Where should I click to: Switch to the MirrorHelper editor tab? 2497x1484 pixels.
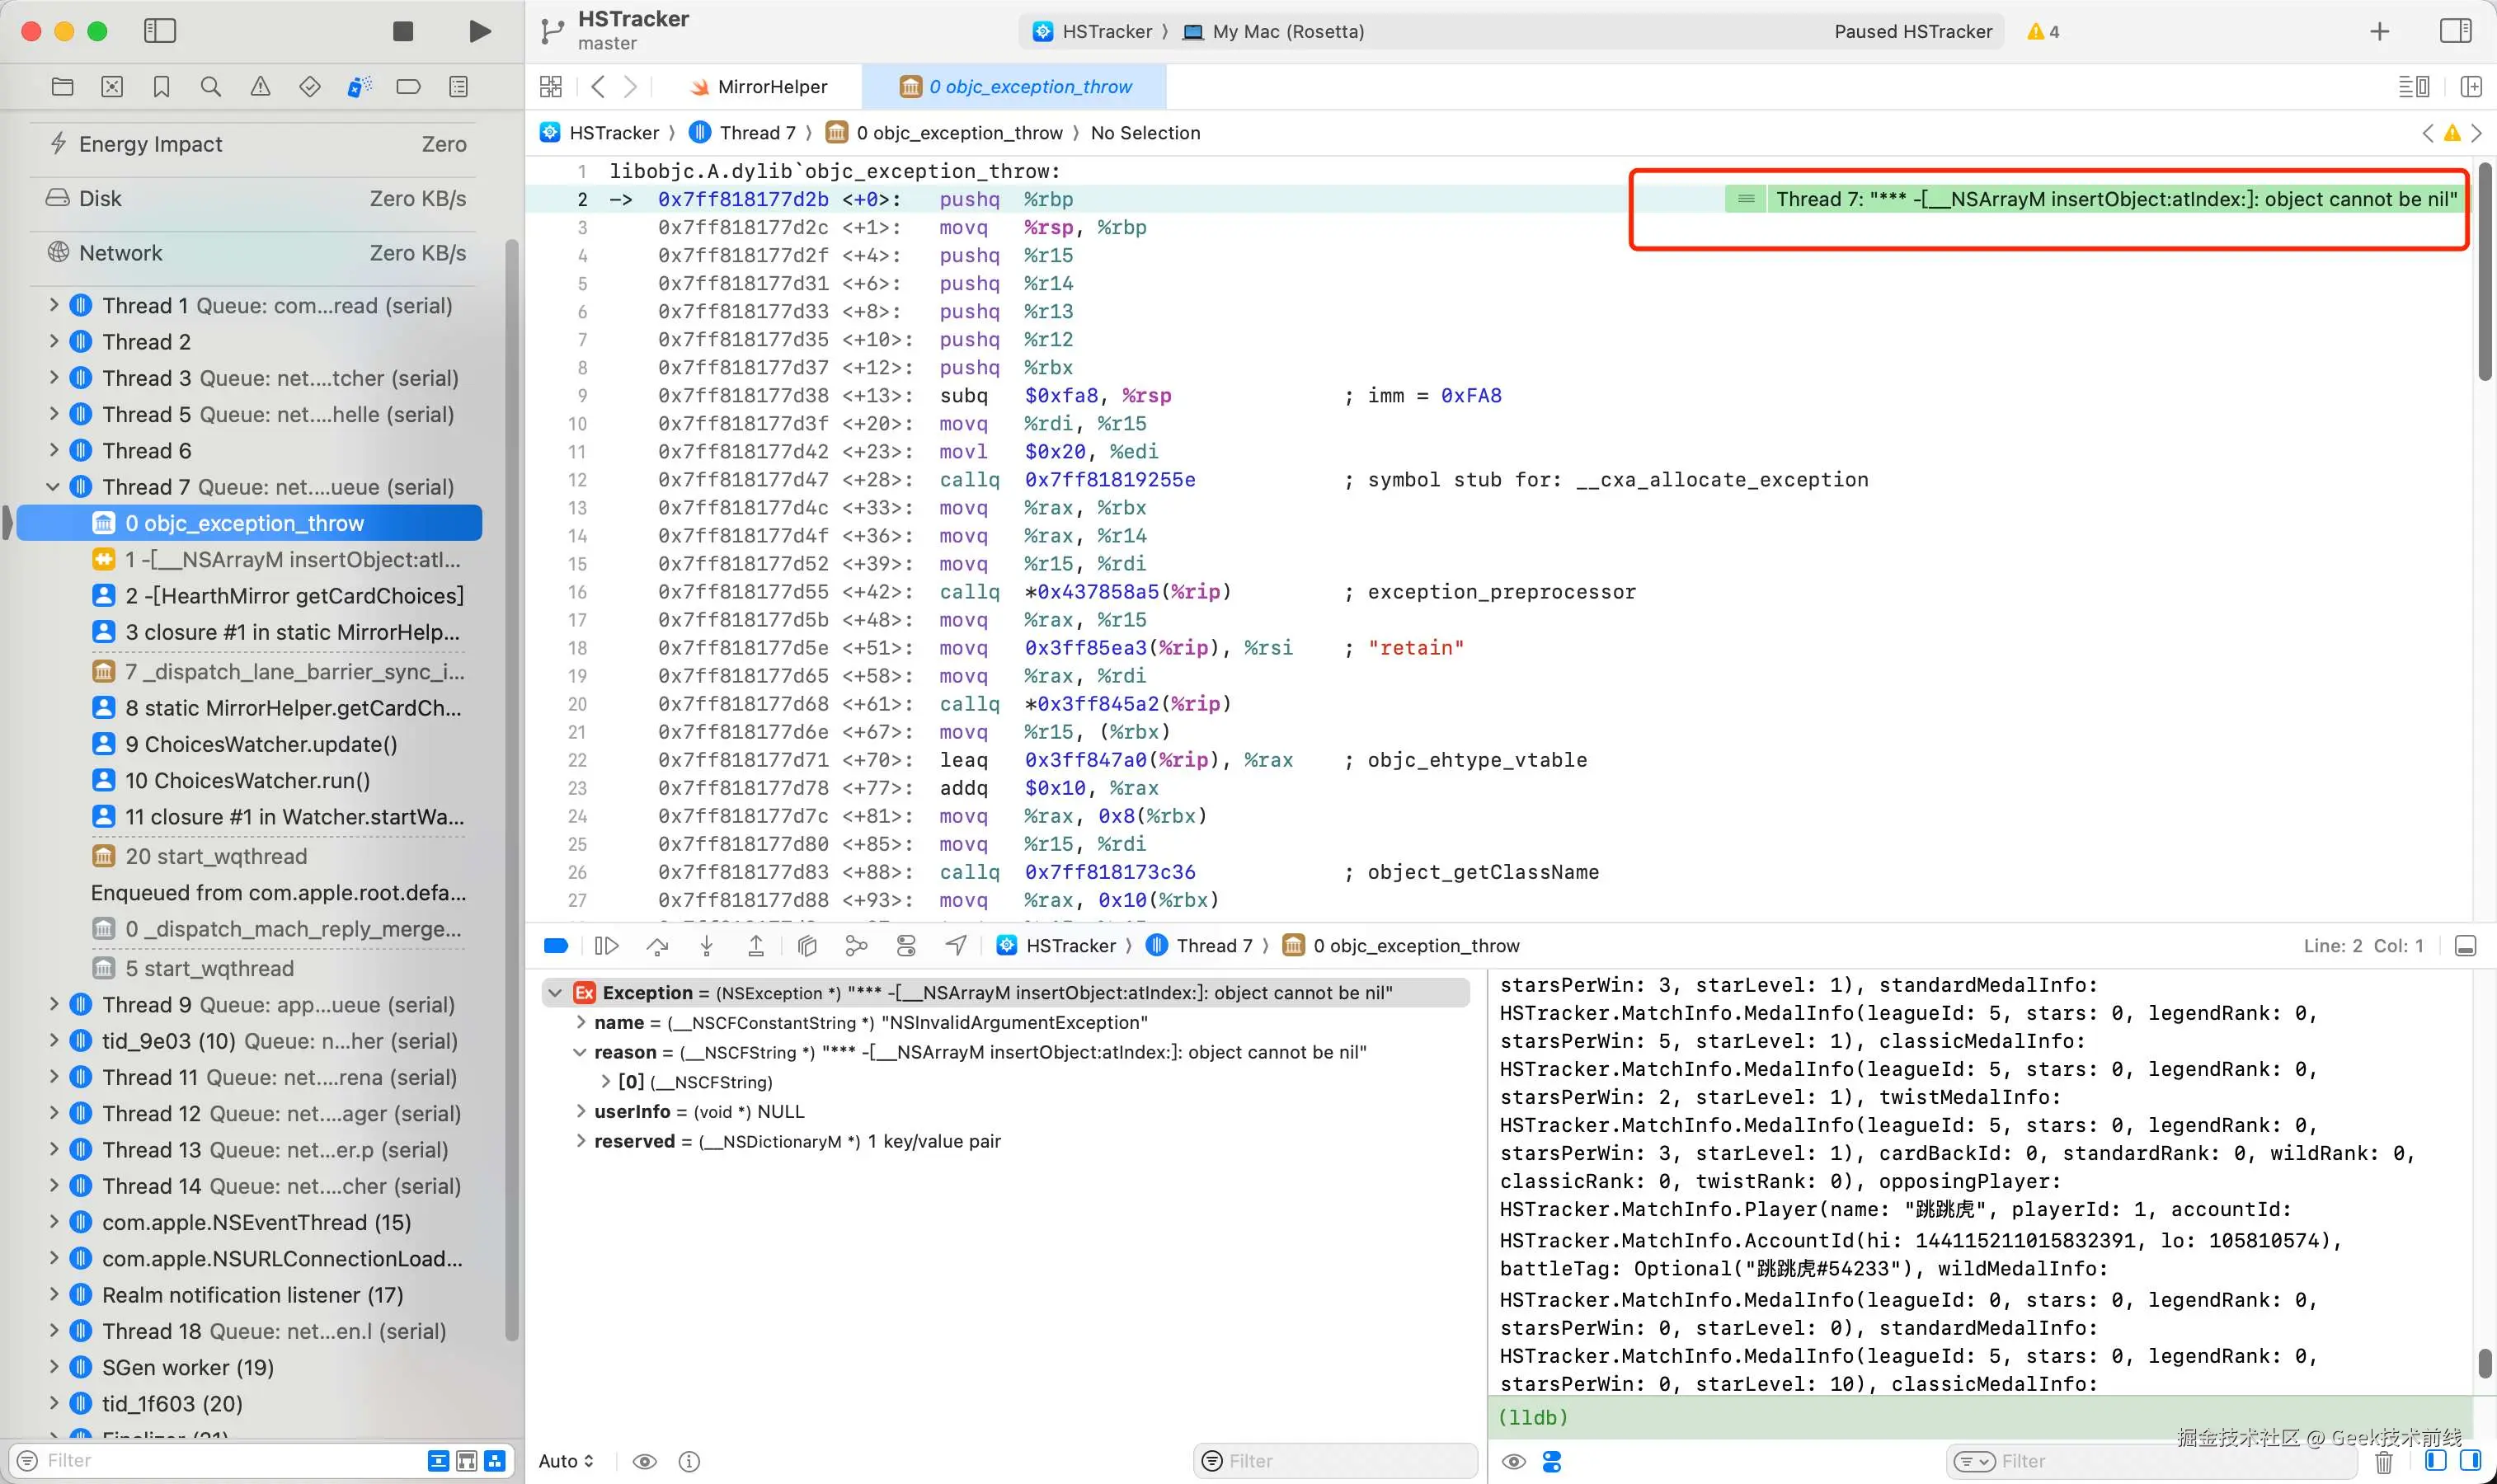coord(759,87)
